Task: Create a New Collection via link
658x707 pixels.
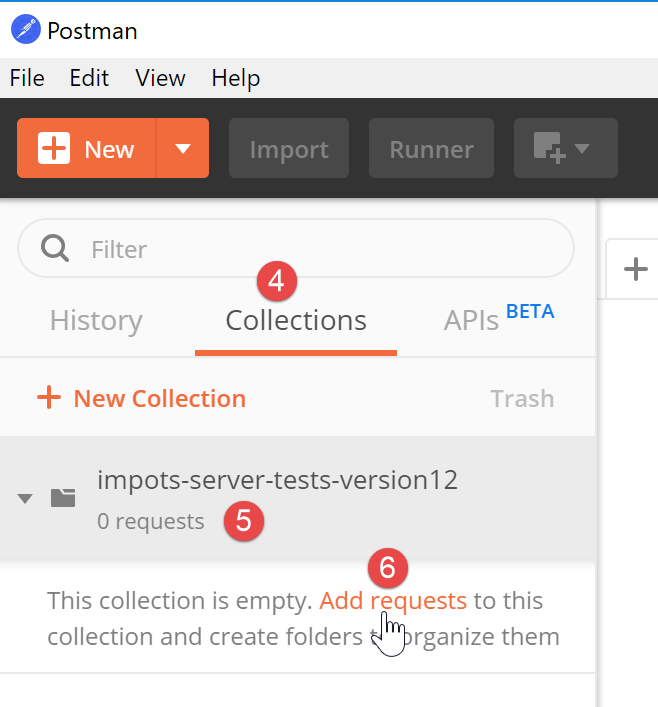Action: [159, 398]
